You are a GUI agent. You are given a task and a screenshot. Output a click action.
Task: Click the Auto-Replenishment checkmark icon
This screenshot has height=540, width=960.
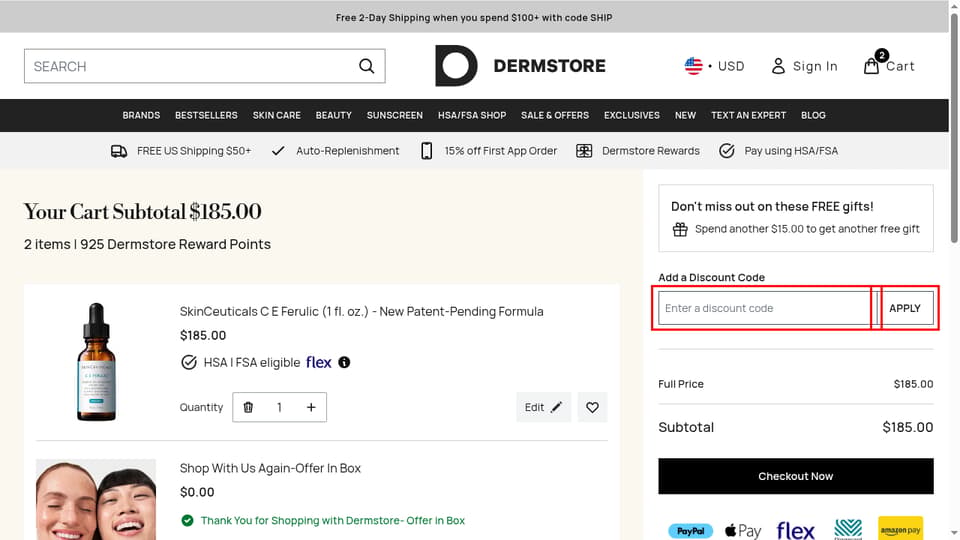[278, 151]
